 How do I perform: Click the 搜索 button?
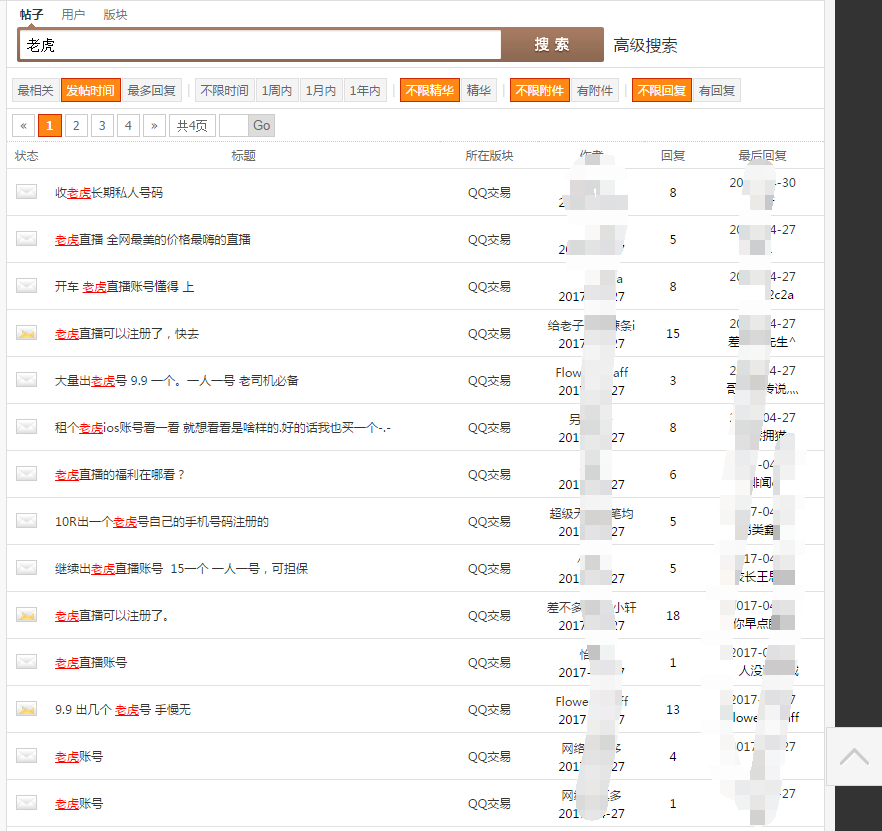click(x=552, y=44)
